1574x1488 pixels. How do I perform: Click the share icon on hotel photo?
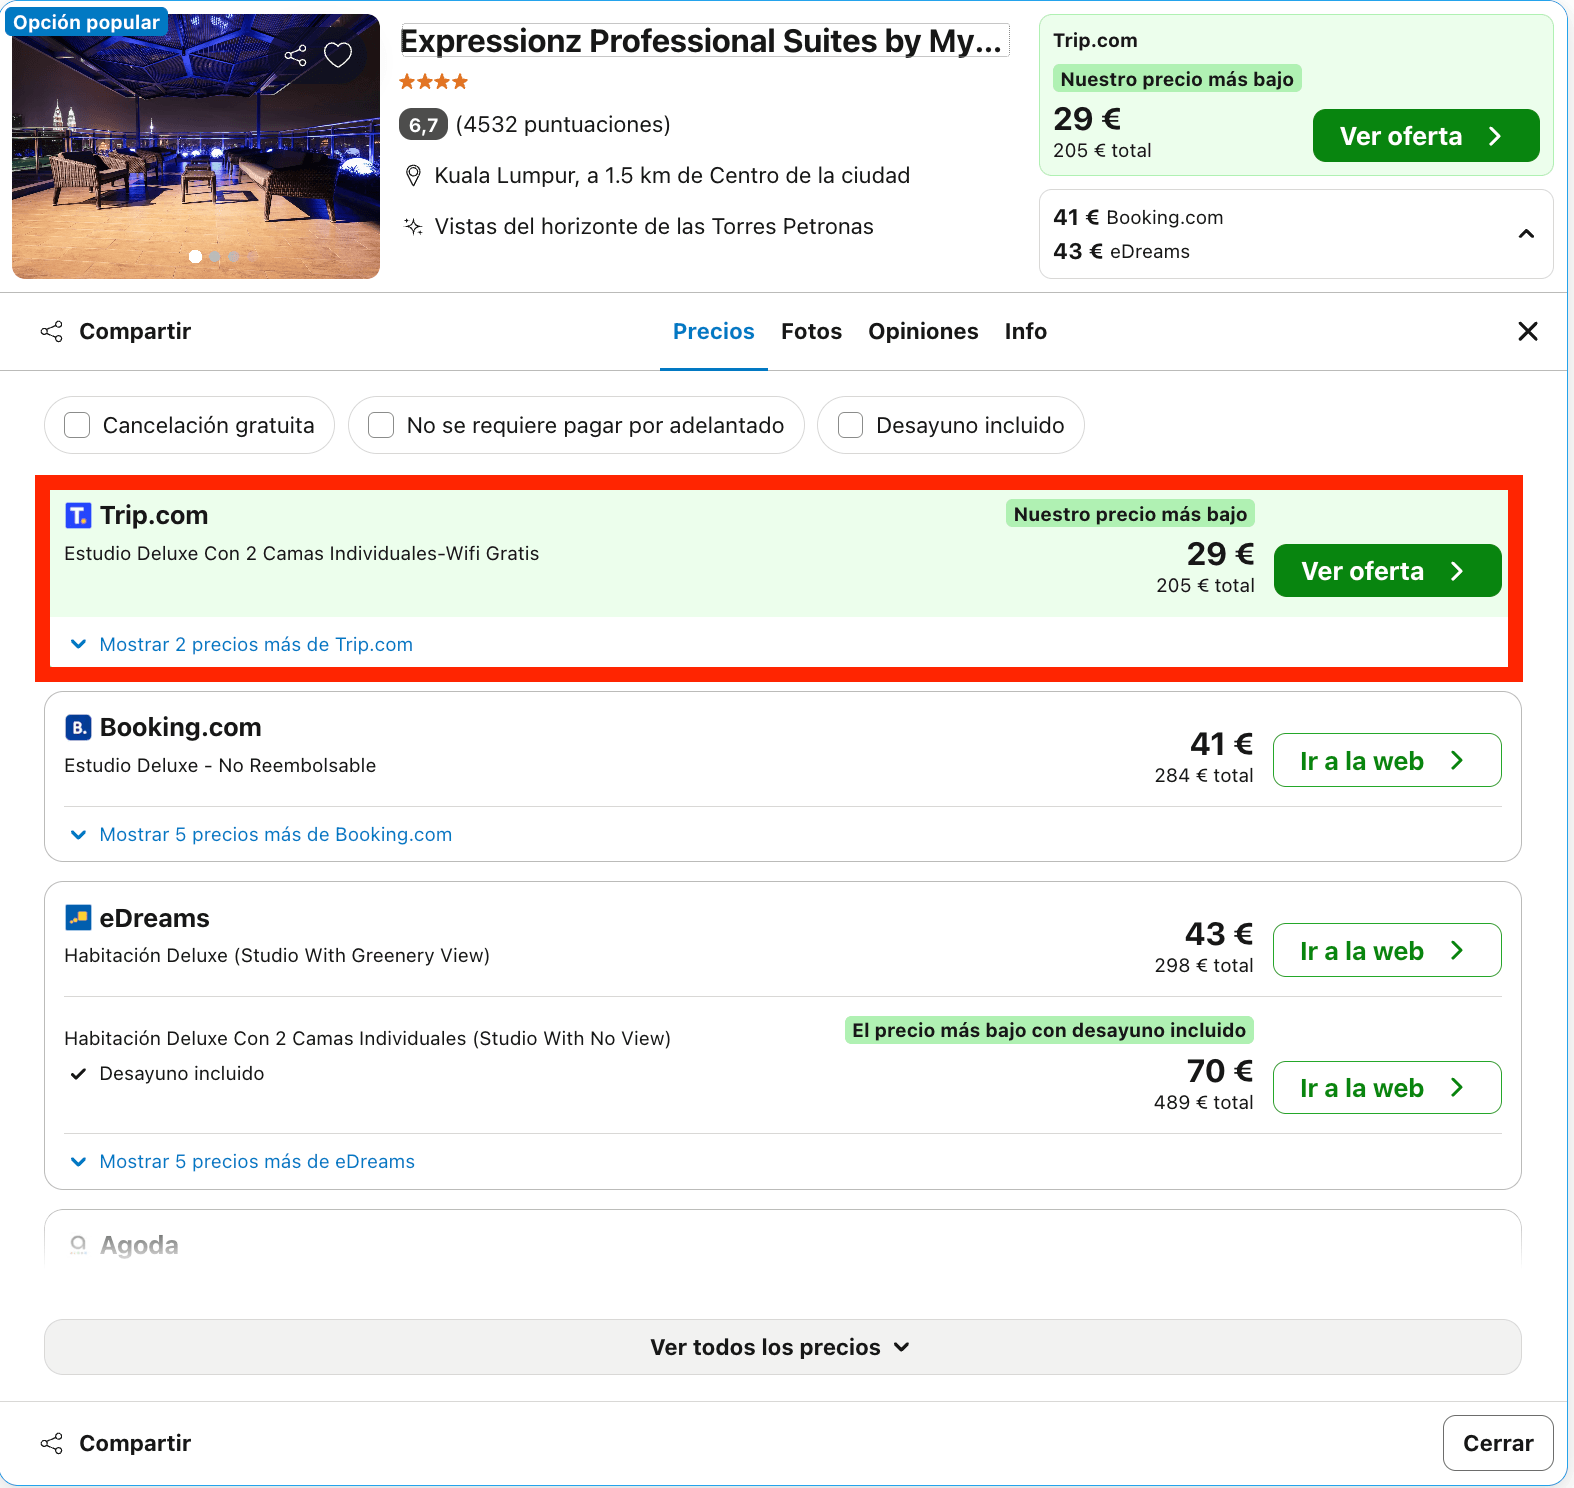[295, 55]
